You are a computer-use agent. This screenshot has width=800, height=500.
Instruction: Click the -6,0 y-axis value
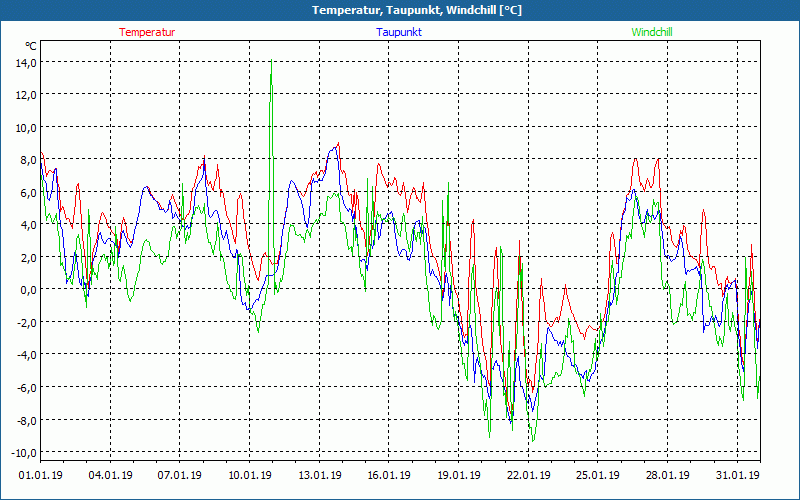click(x=27, y=387)
